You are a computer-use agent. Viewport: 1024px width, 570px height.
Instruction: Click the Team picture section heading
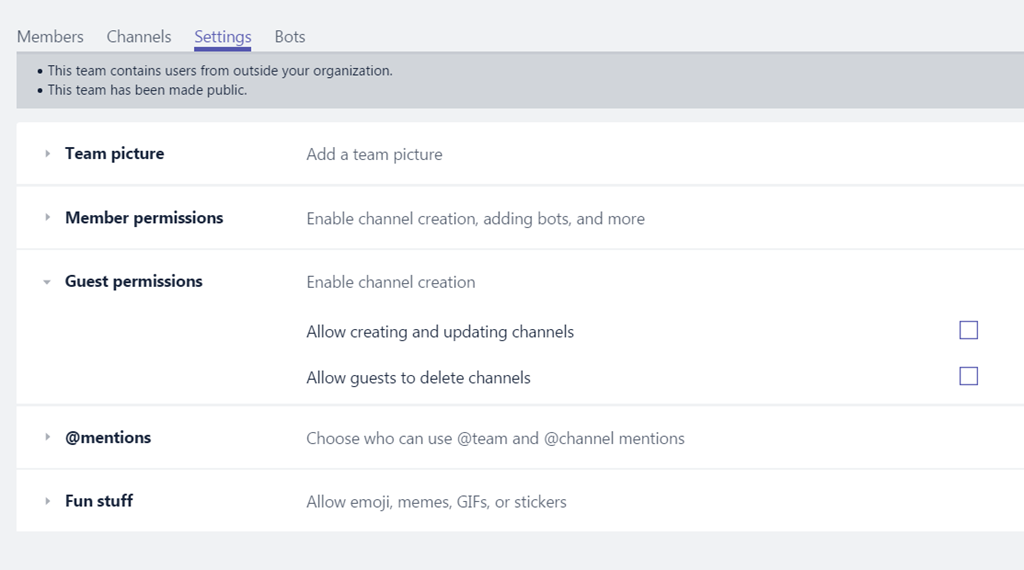114,154
